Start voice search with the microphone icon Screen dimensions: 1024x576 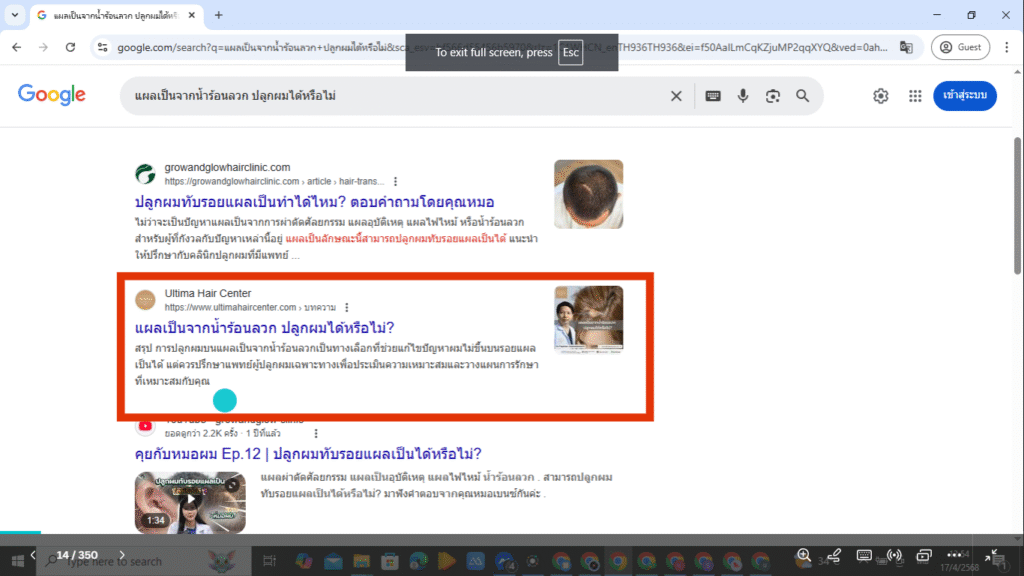(742, 95)
